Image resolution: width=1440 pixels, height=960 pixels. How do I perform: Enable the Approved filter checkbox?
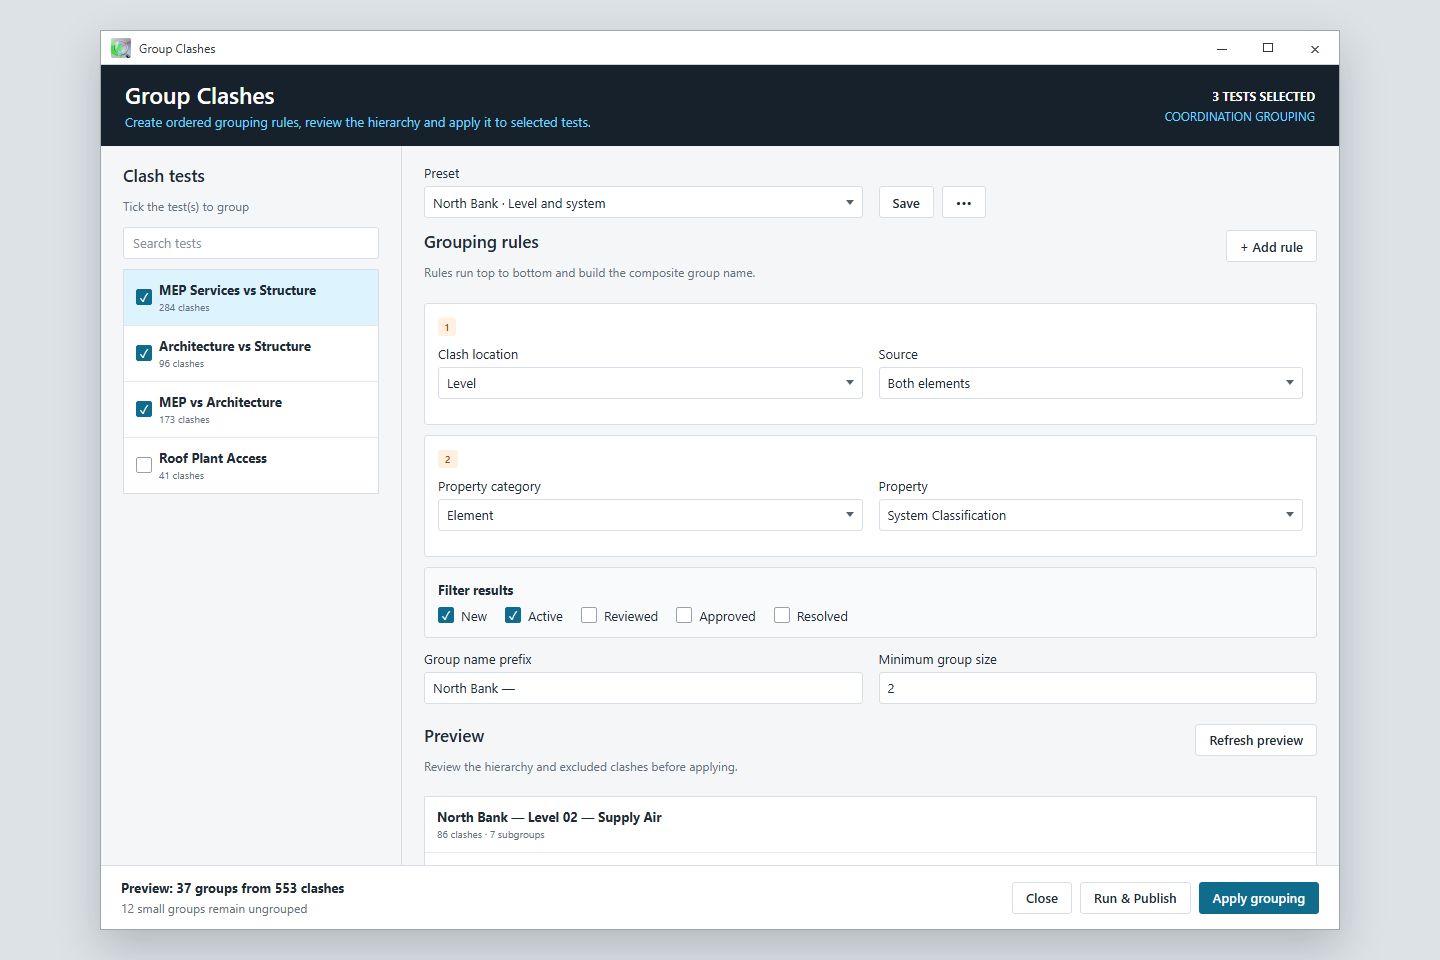pos(684,615)
